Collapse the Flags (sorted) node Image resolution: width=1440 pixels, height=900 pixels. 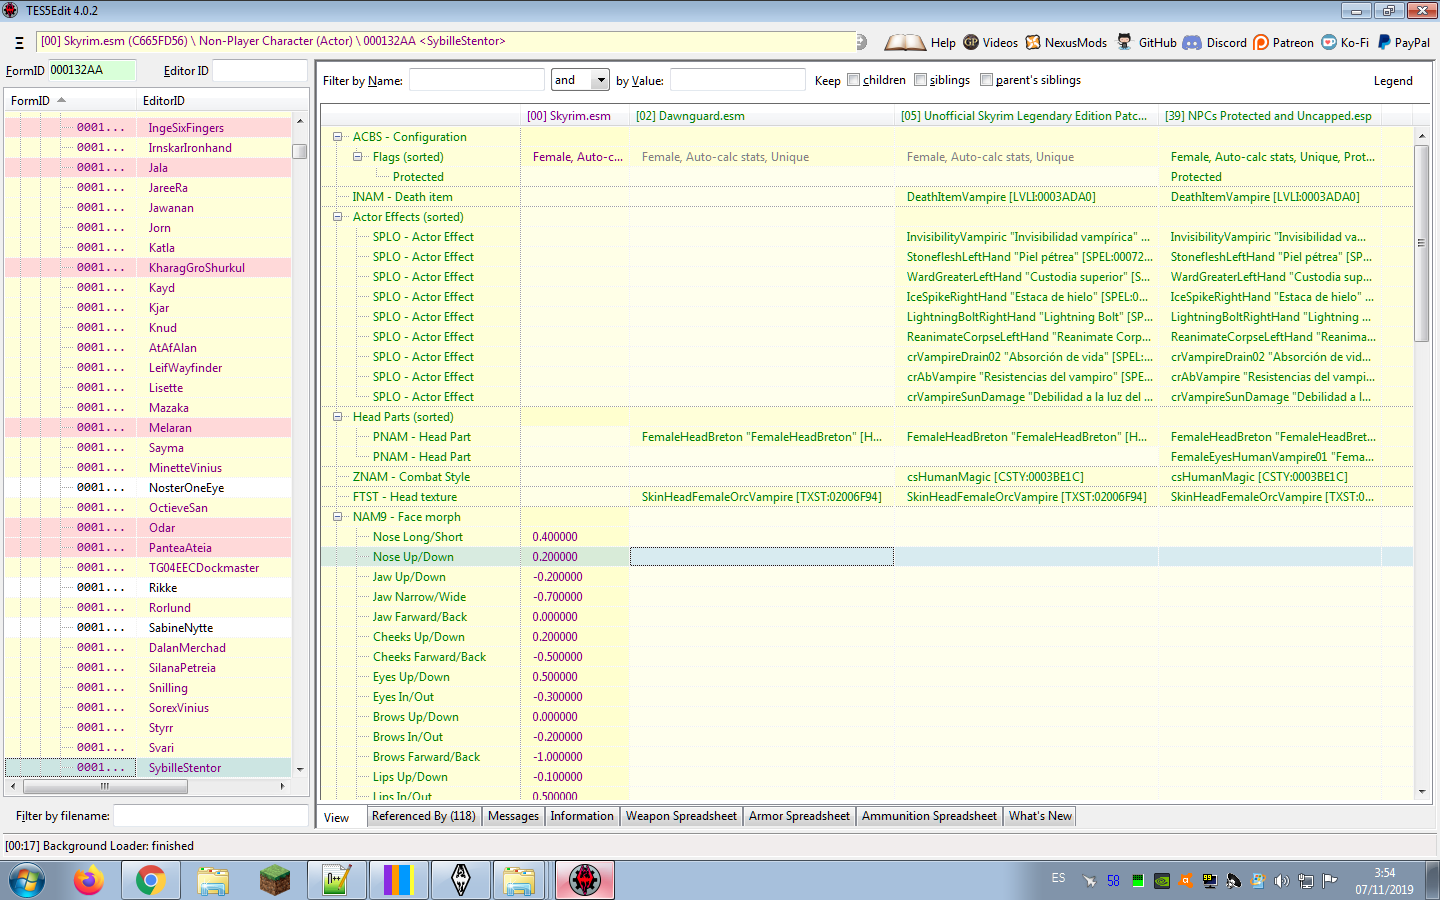coord(358,157)
